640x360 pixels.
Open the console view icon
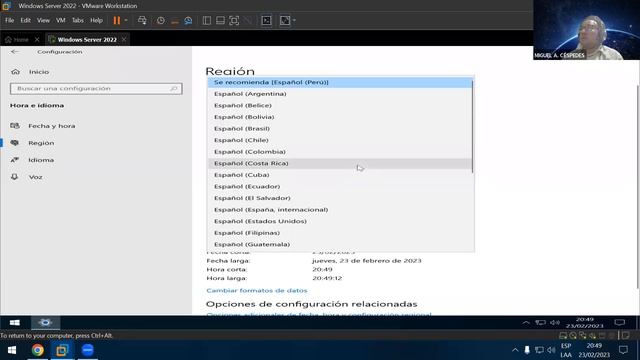click(x=267, y=20)
